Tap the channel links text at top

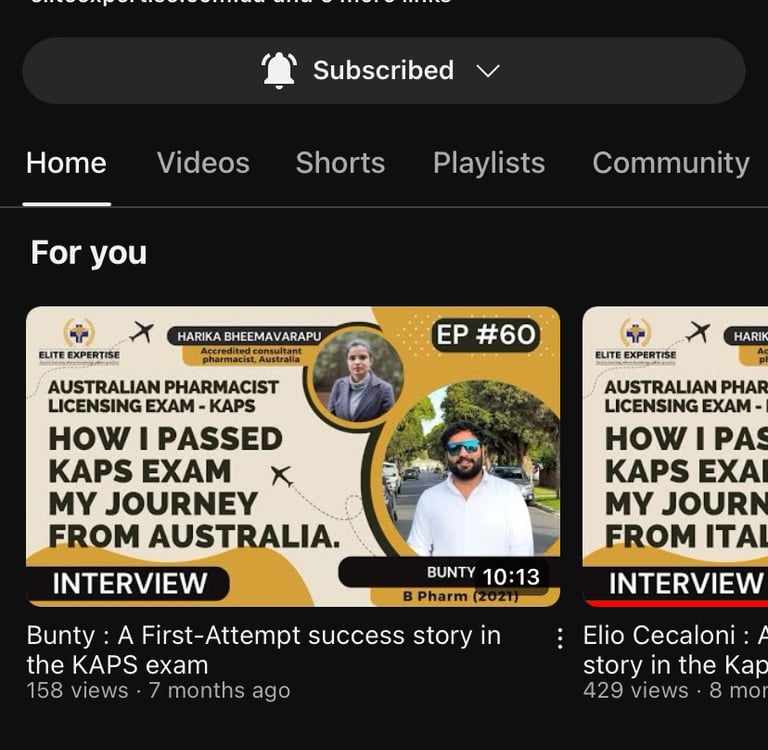coord(240,2)
